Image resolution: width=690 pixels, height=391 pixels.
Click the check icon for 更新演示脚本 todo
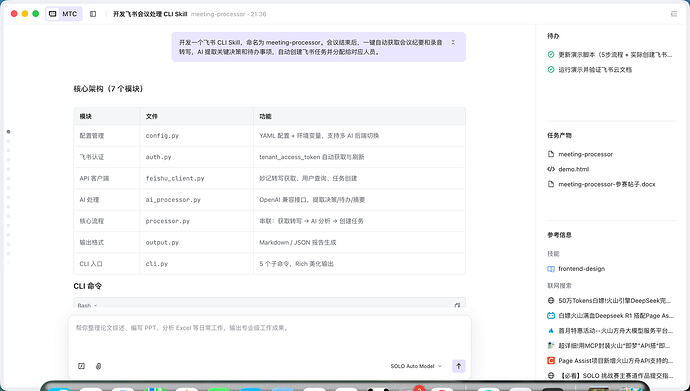551,55
